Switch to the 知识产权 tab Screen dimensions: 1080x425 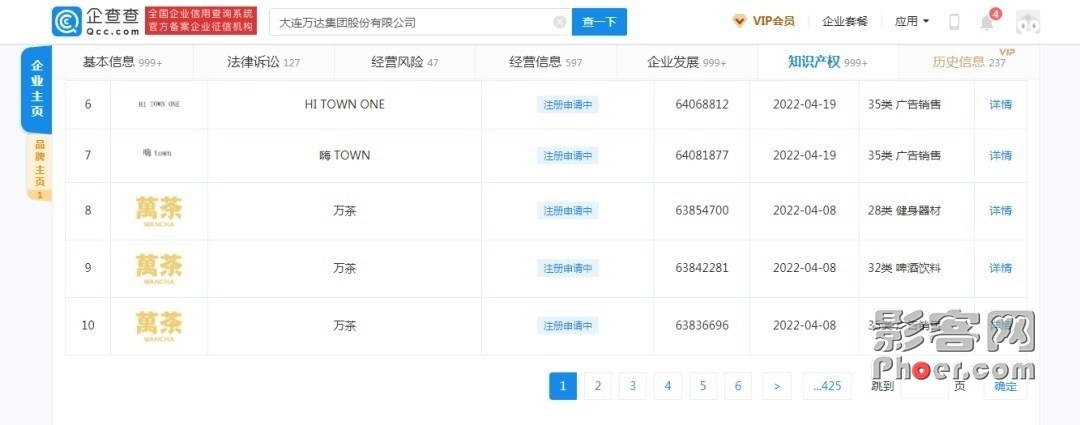[828, 62]
